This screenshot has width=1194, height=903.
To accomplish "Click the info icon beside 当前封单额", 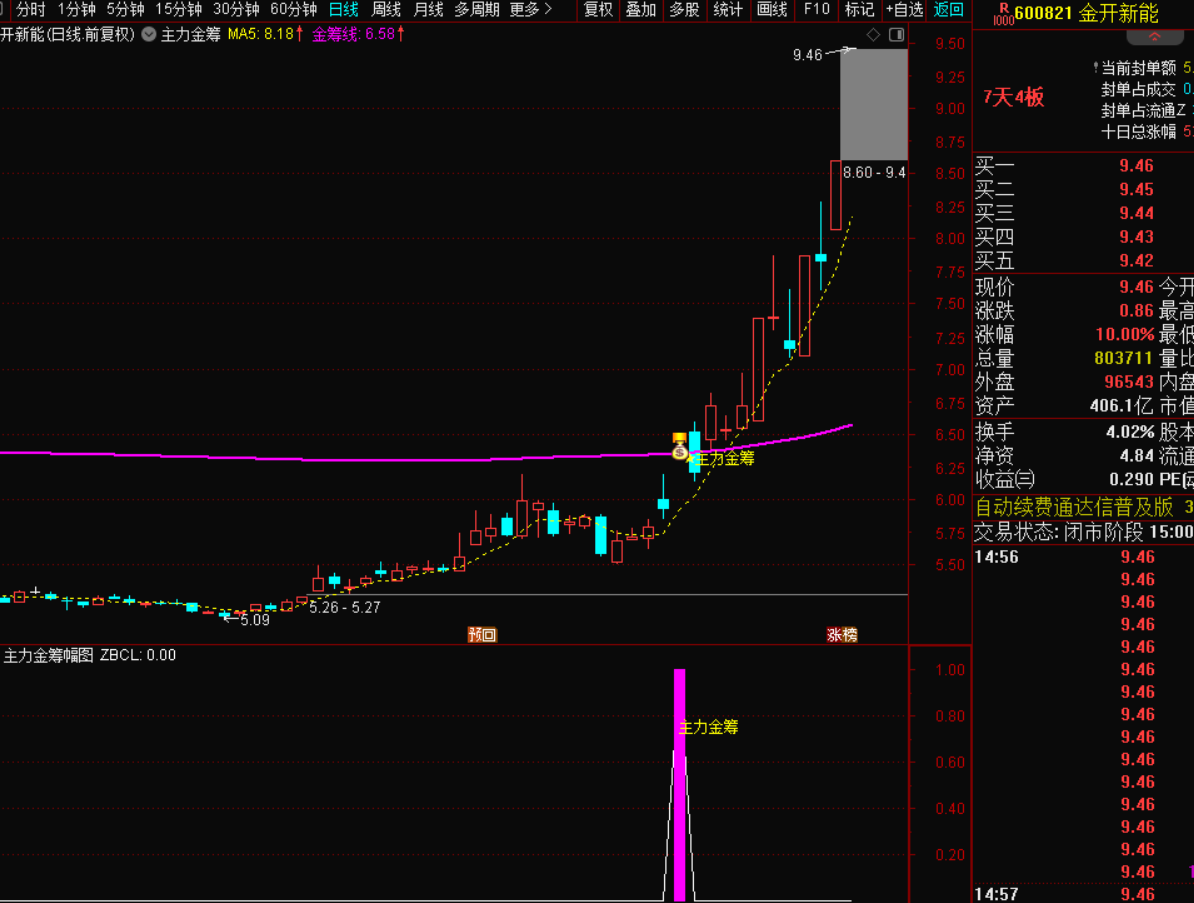I will pyautogui.click(x=1096, y=68).
